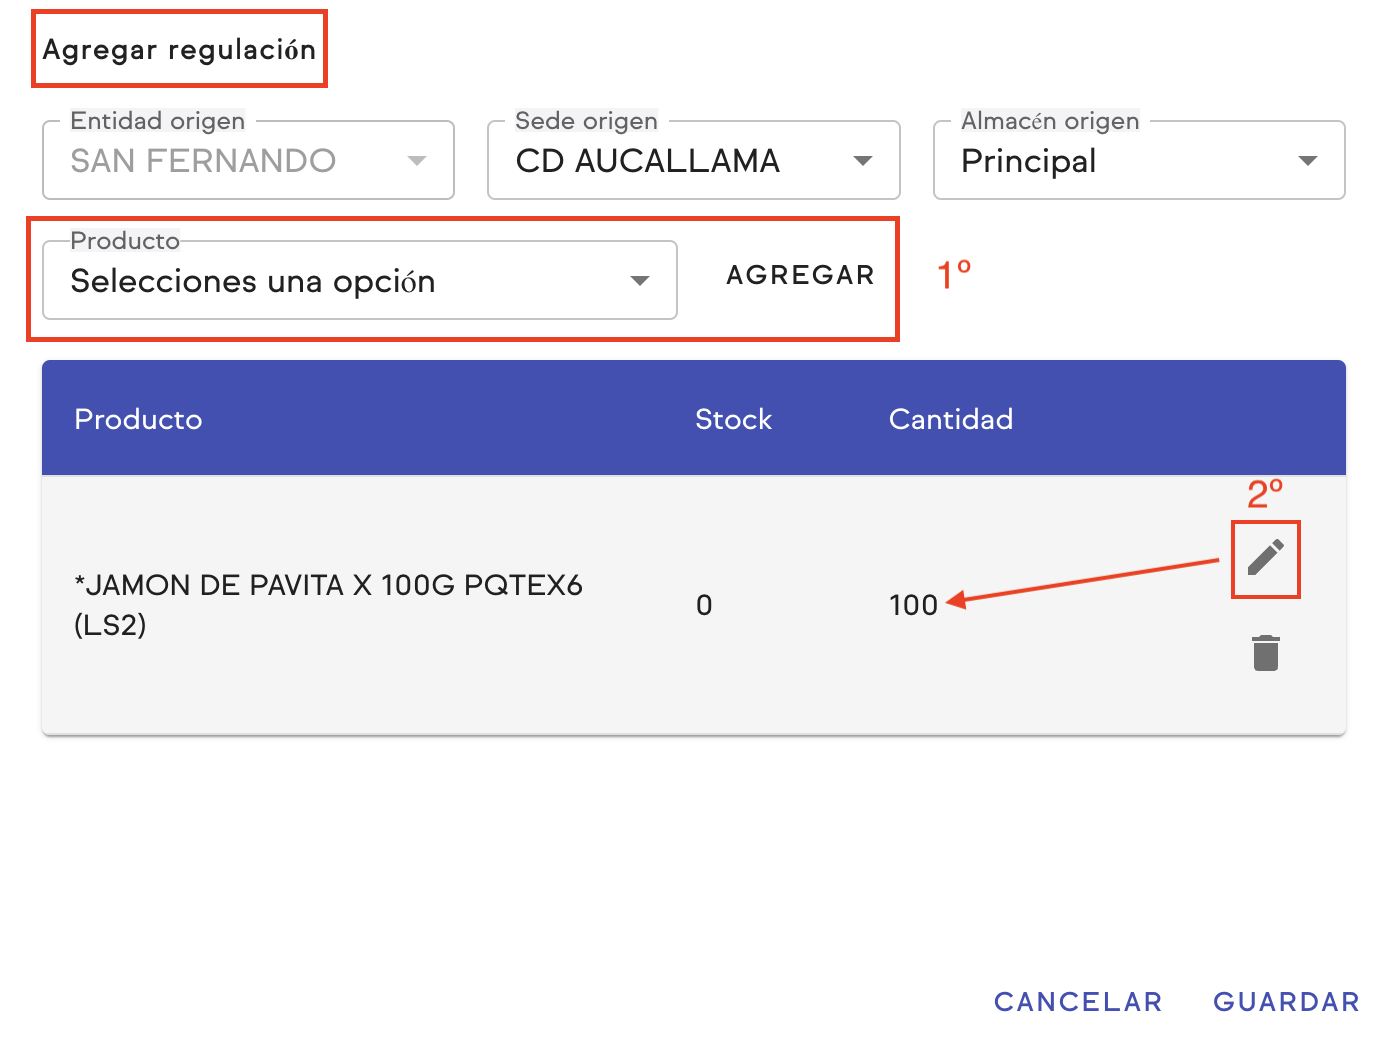
Task: Click the Cantidad column header
Action: pos(951,419)
